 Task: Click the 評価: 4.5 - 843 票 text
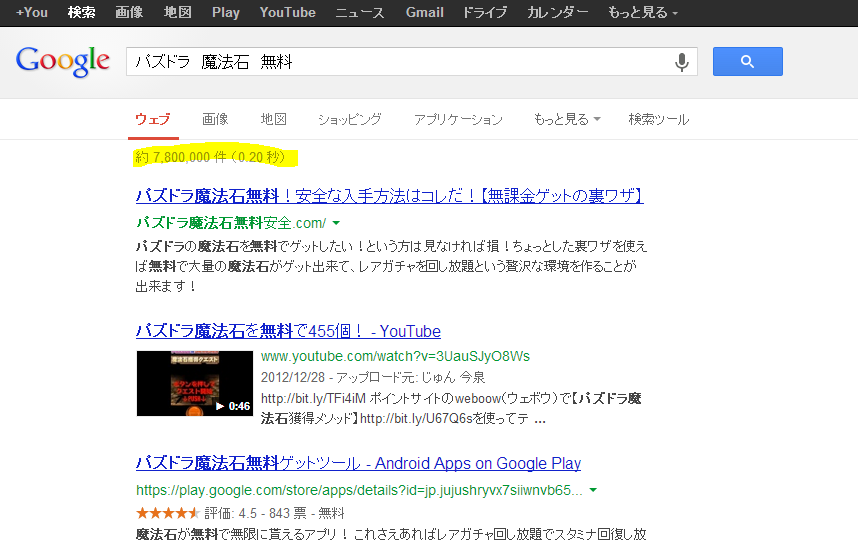coord(256,513)
